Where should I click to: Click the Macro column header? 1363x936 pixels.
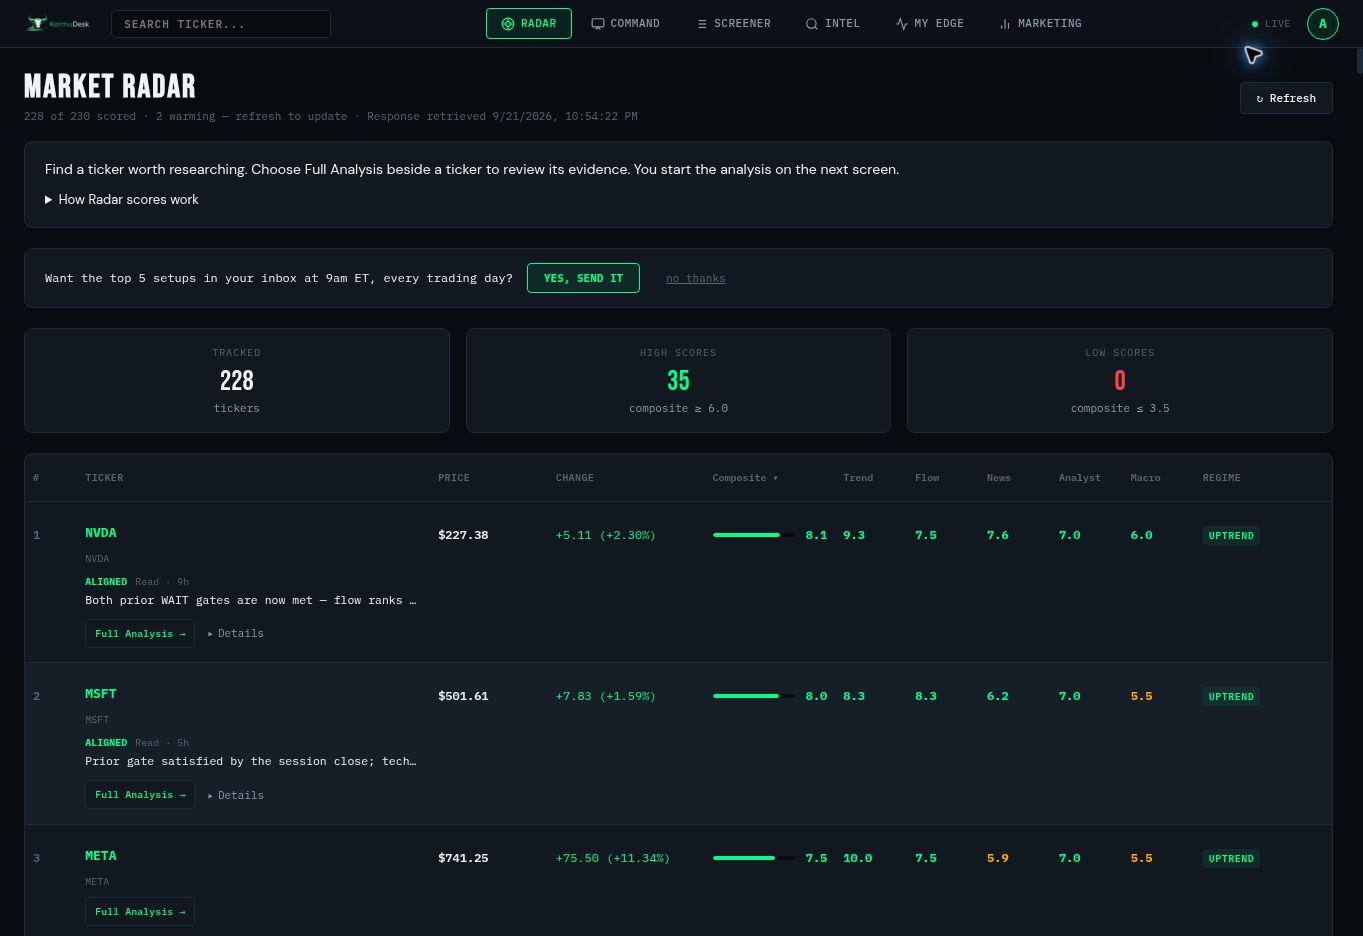pos(1146,478)
